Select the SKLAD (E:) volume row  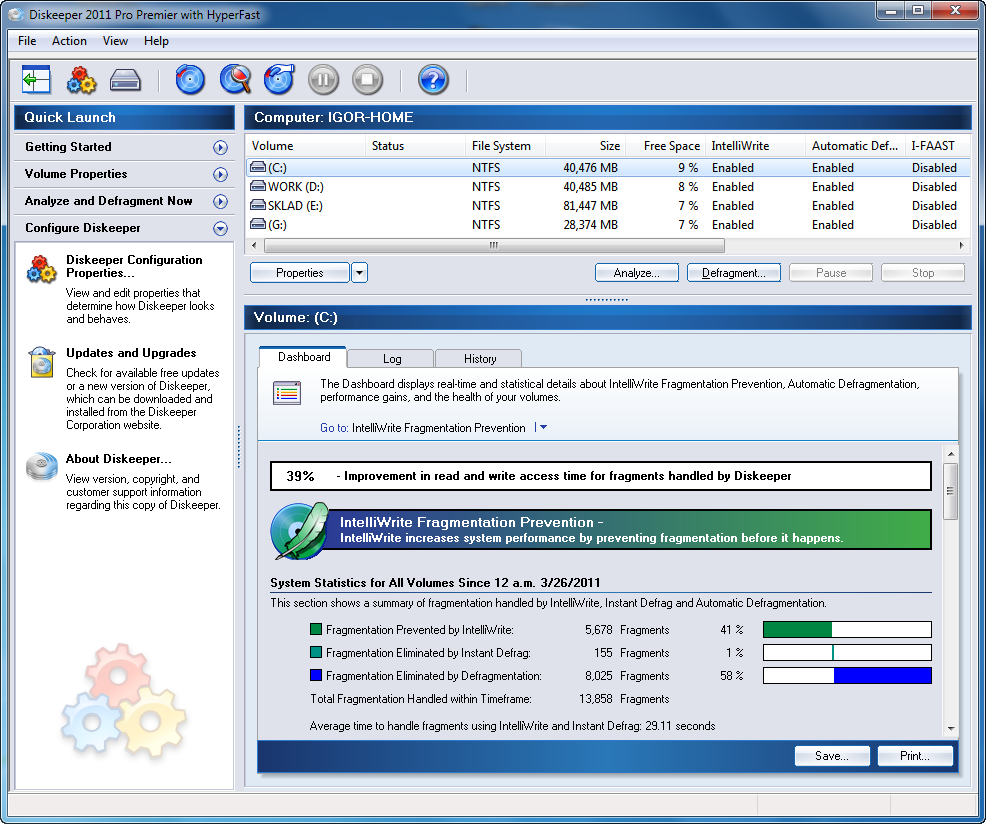607,206
